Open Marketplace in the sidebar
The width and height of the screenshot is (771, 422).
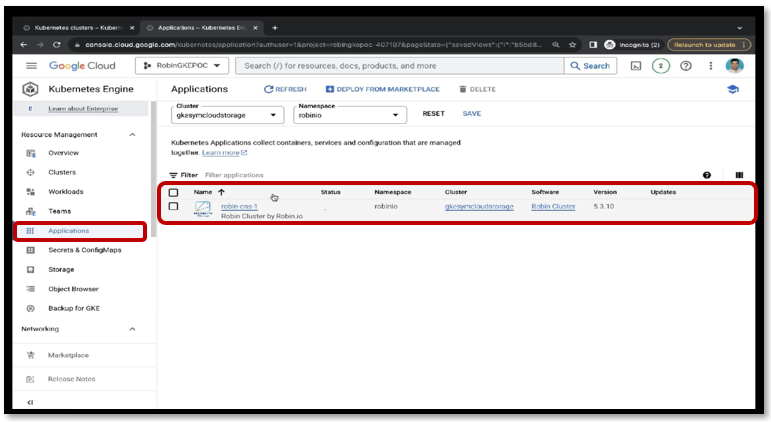(x=68, y=355)
